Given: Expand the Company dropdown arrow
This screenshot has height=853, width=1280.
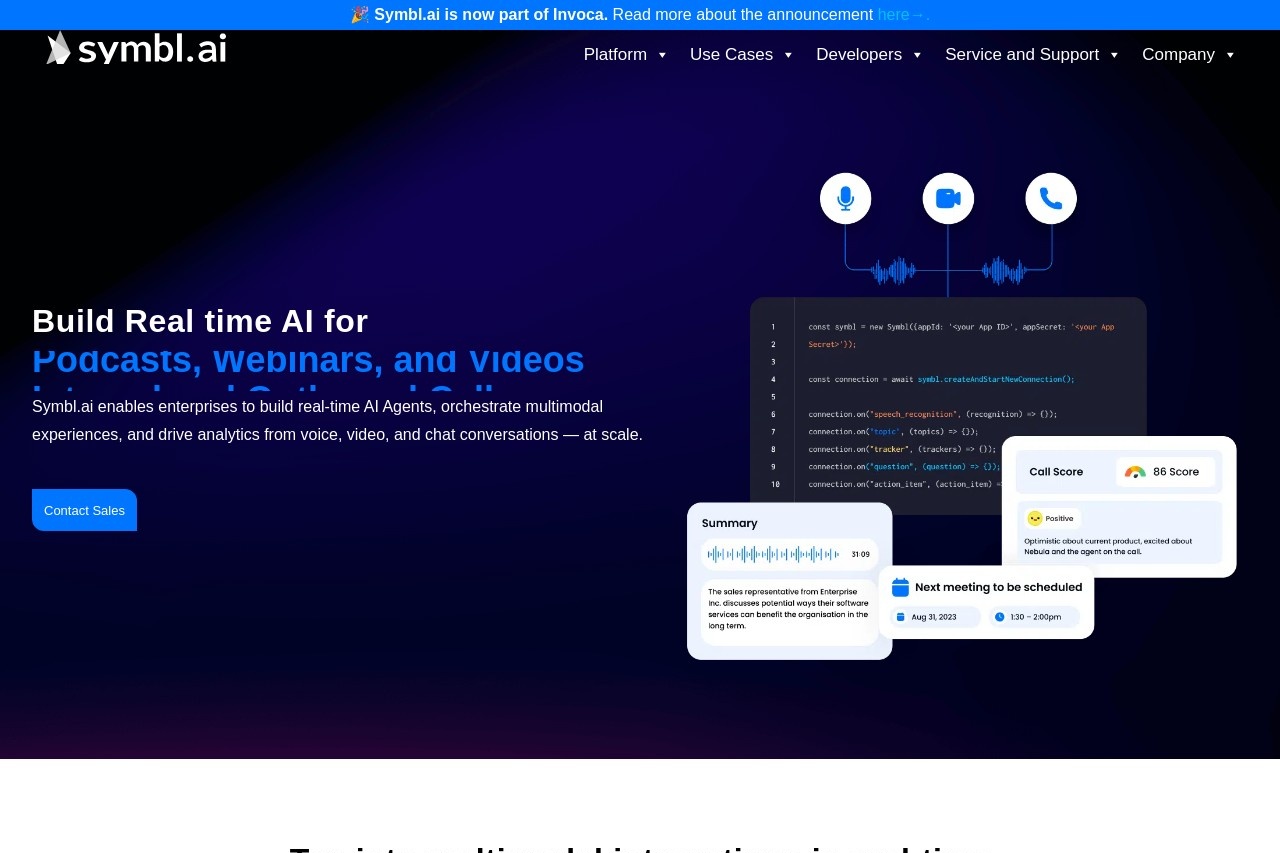Looking at the screenshot, I should point(1230,55).
